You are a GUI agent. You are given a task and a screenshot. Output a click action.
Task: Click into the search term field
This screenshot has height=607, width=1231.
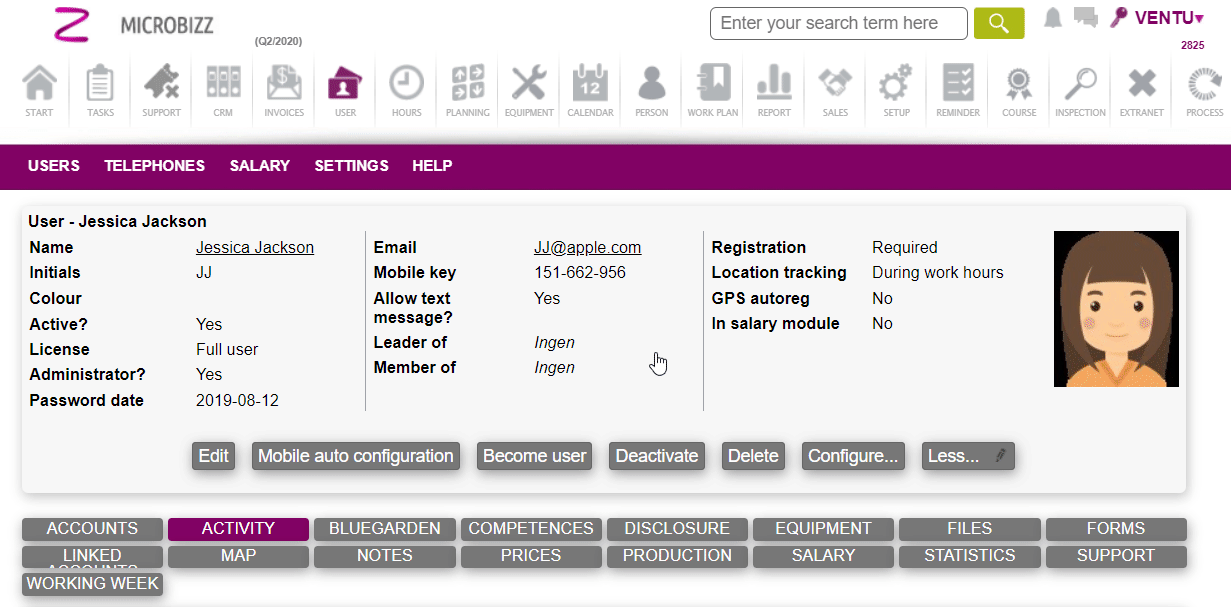(x=838, y=23)
